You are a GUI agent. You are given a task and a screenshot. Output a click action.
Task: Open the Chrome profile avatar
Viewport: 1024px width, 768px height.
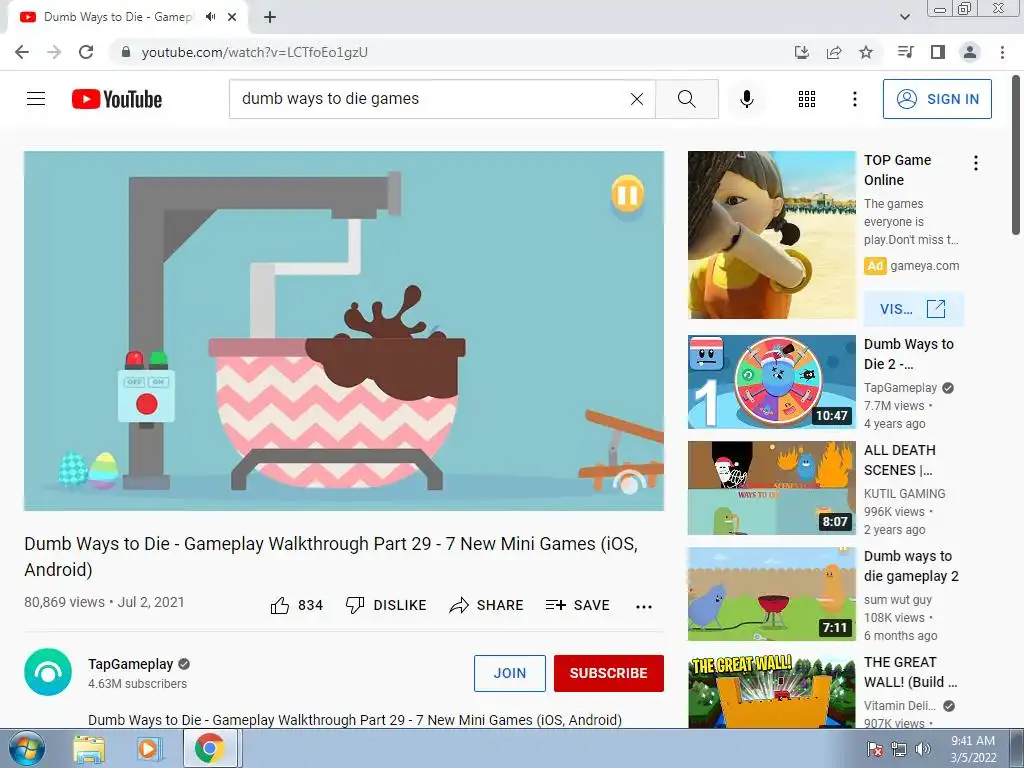[970, 52]
